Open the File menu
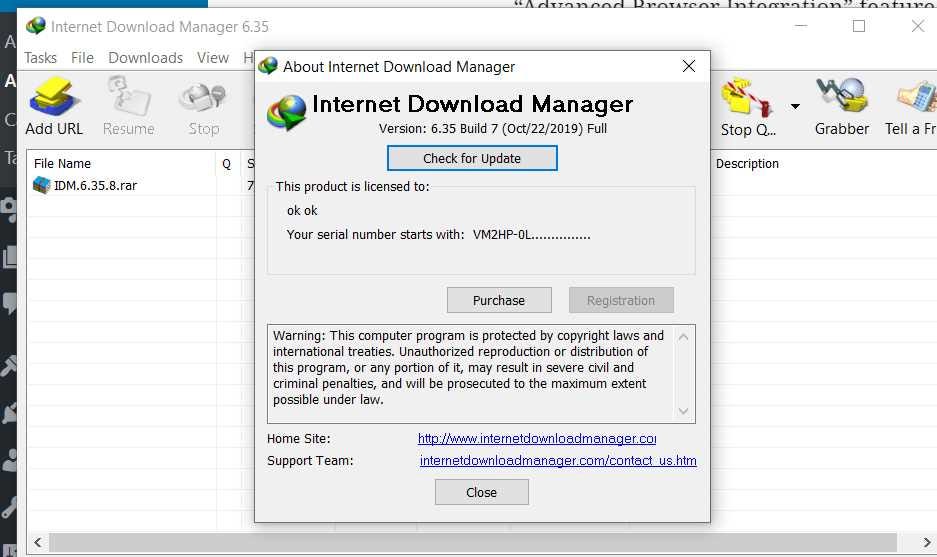Viewport: 937px width, 557px height. click(82, 58)
